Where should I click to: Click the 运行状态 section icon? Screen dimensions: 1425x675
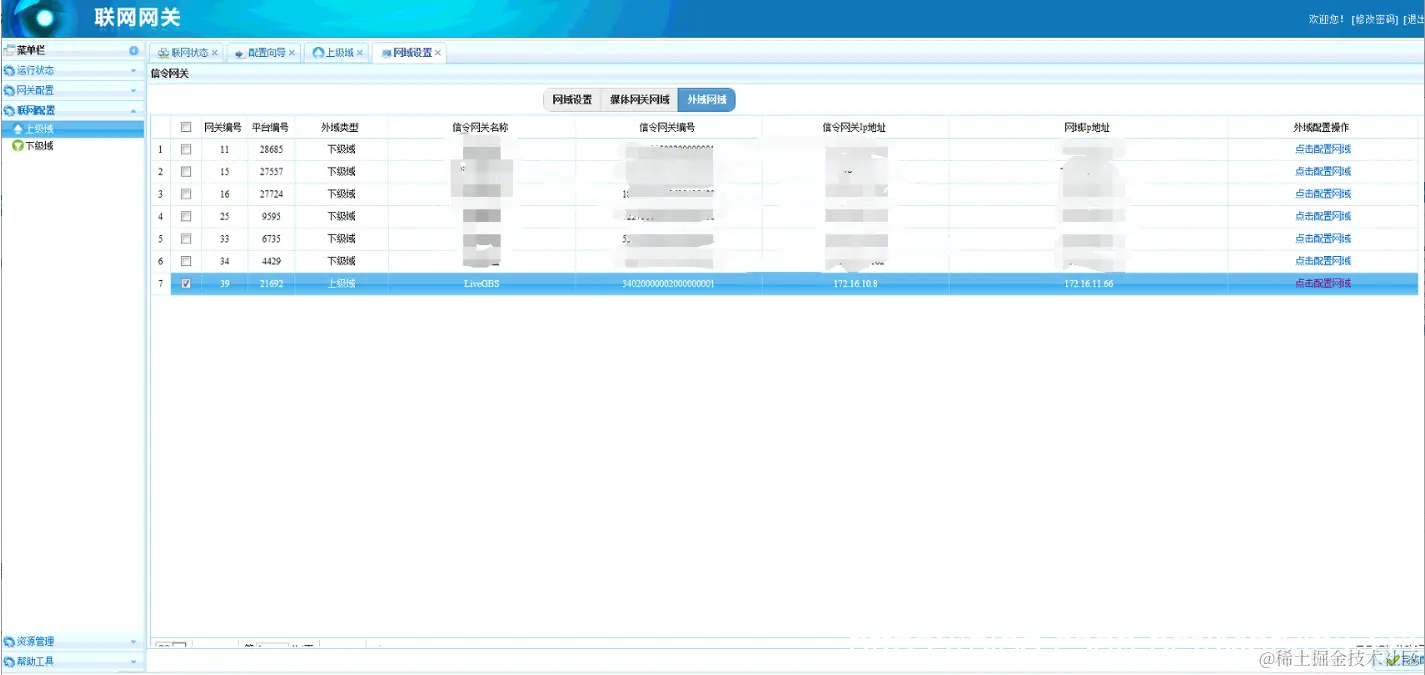(9, 71)
